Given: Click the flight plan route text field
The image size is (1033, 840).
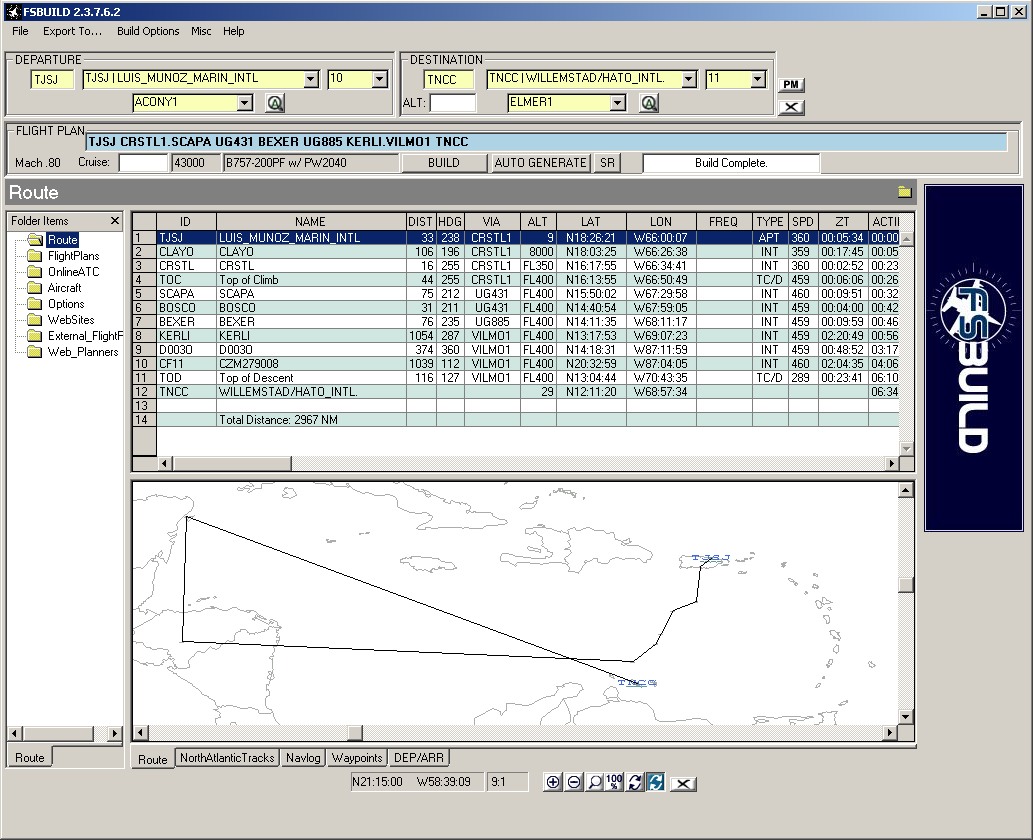Looking at the screenshot, I should [547, 142].
